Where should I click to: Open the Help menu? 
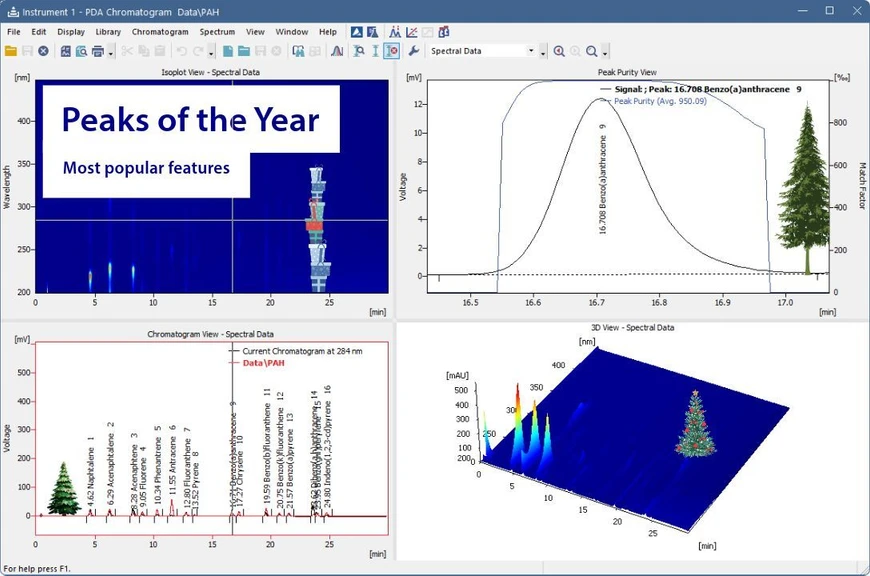[327, 32]
